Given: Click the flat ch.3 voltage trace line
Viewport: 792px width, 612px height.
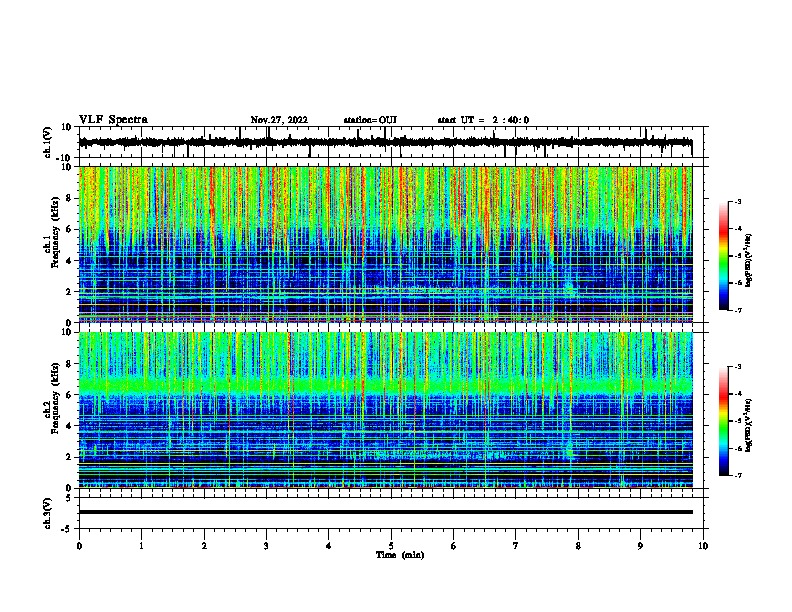Looking at the screenshot, I should pos(385,512).
